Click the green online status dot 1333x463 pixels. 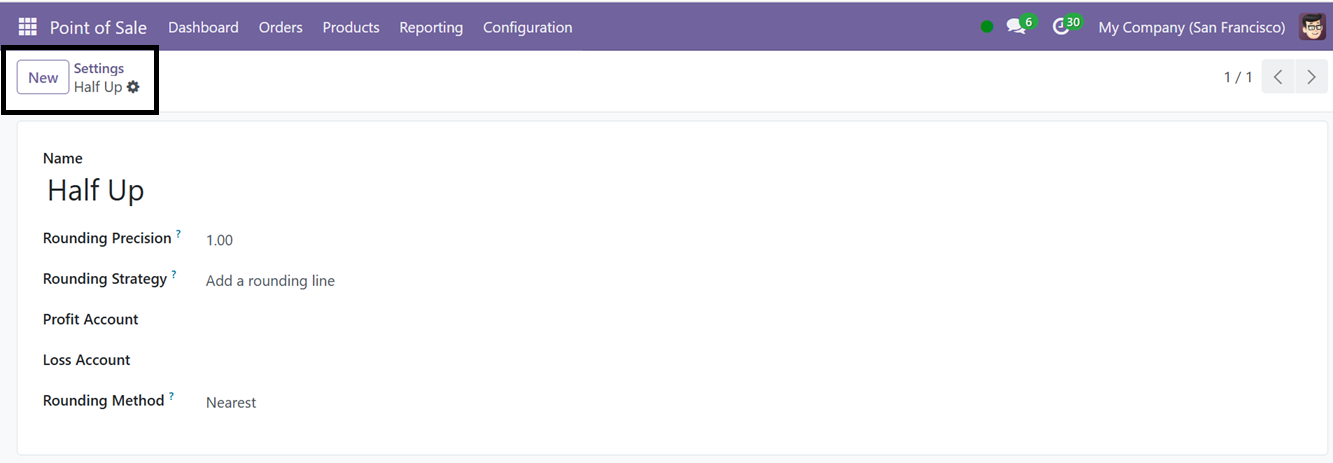coord(987,27)
